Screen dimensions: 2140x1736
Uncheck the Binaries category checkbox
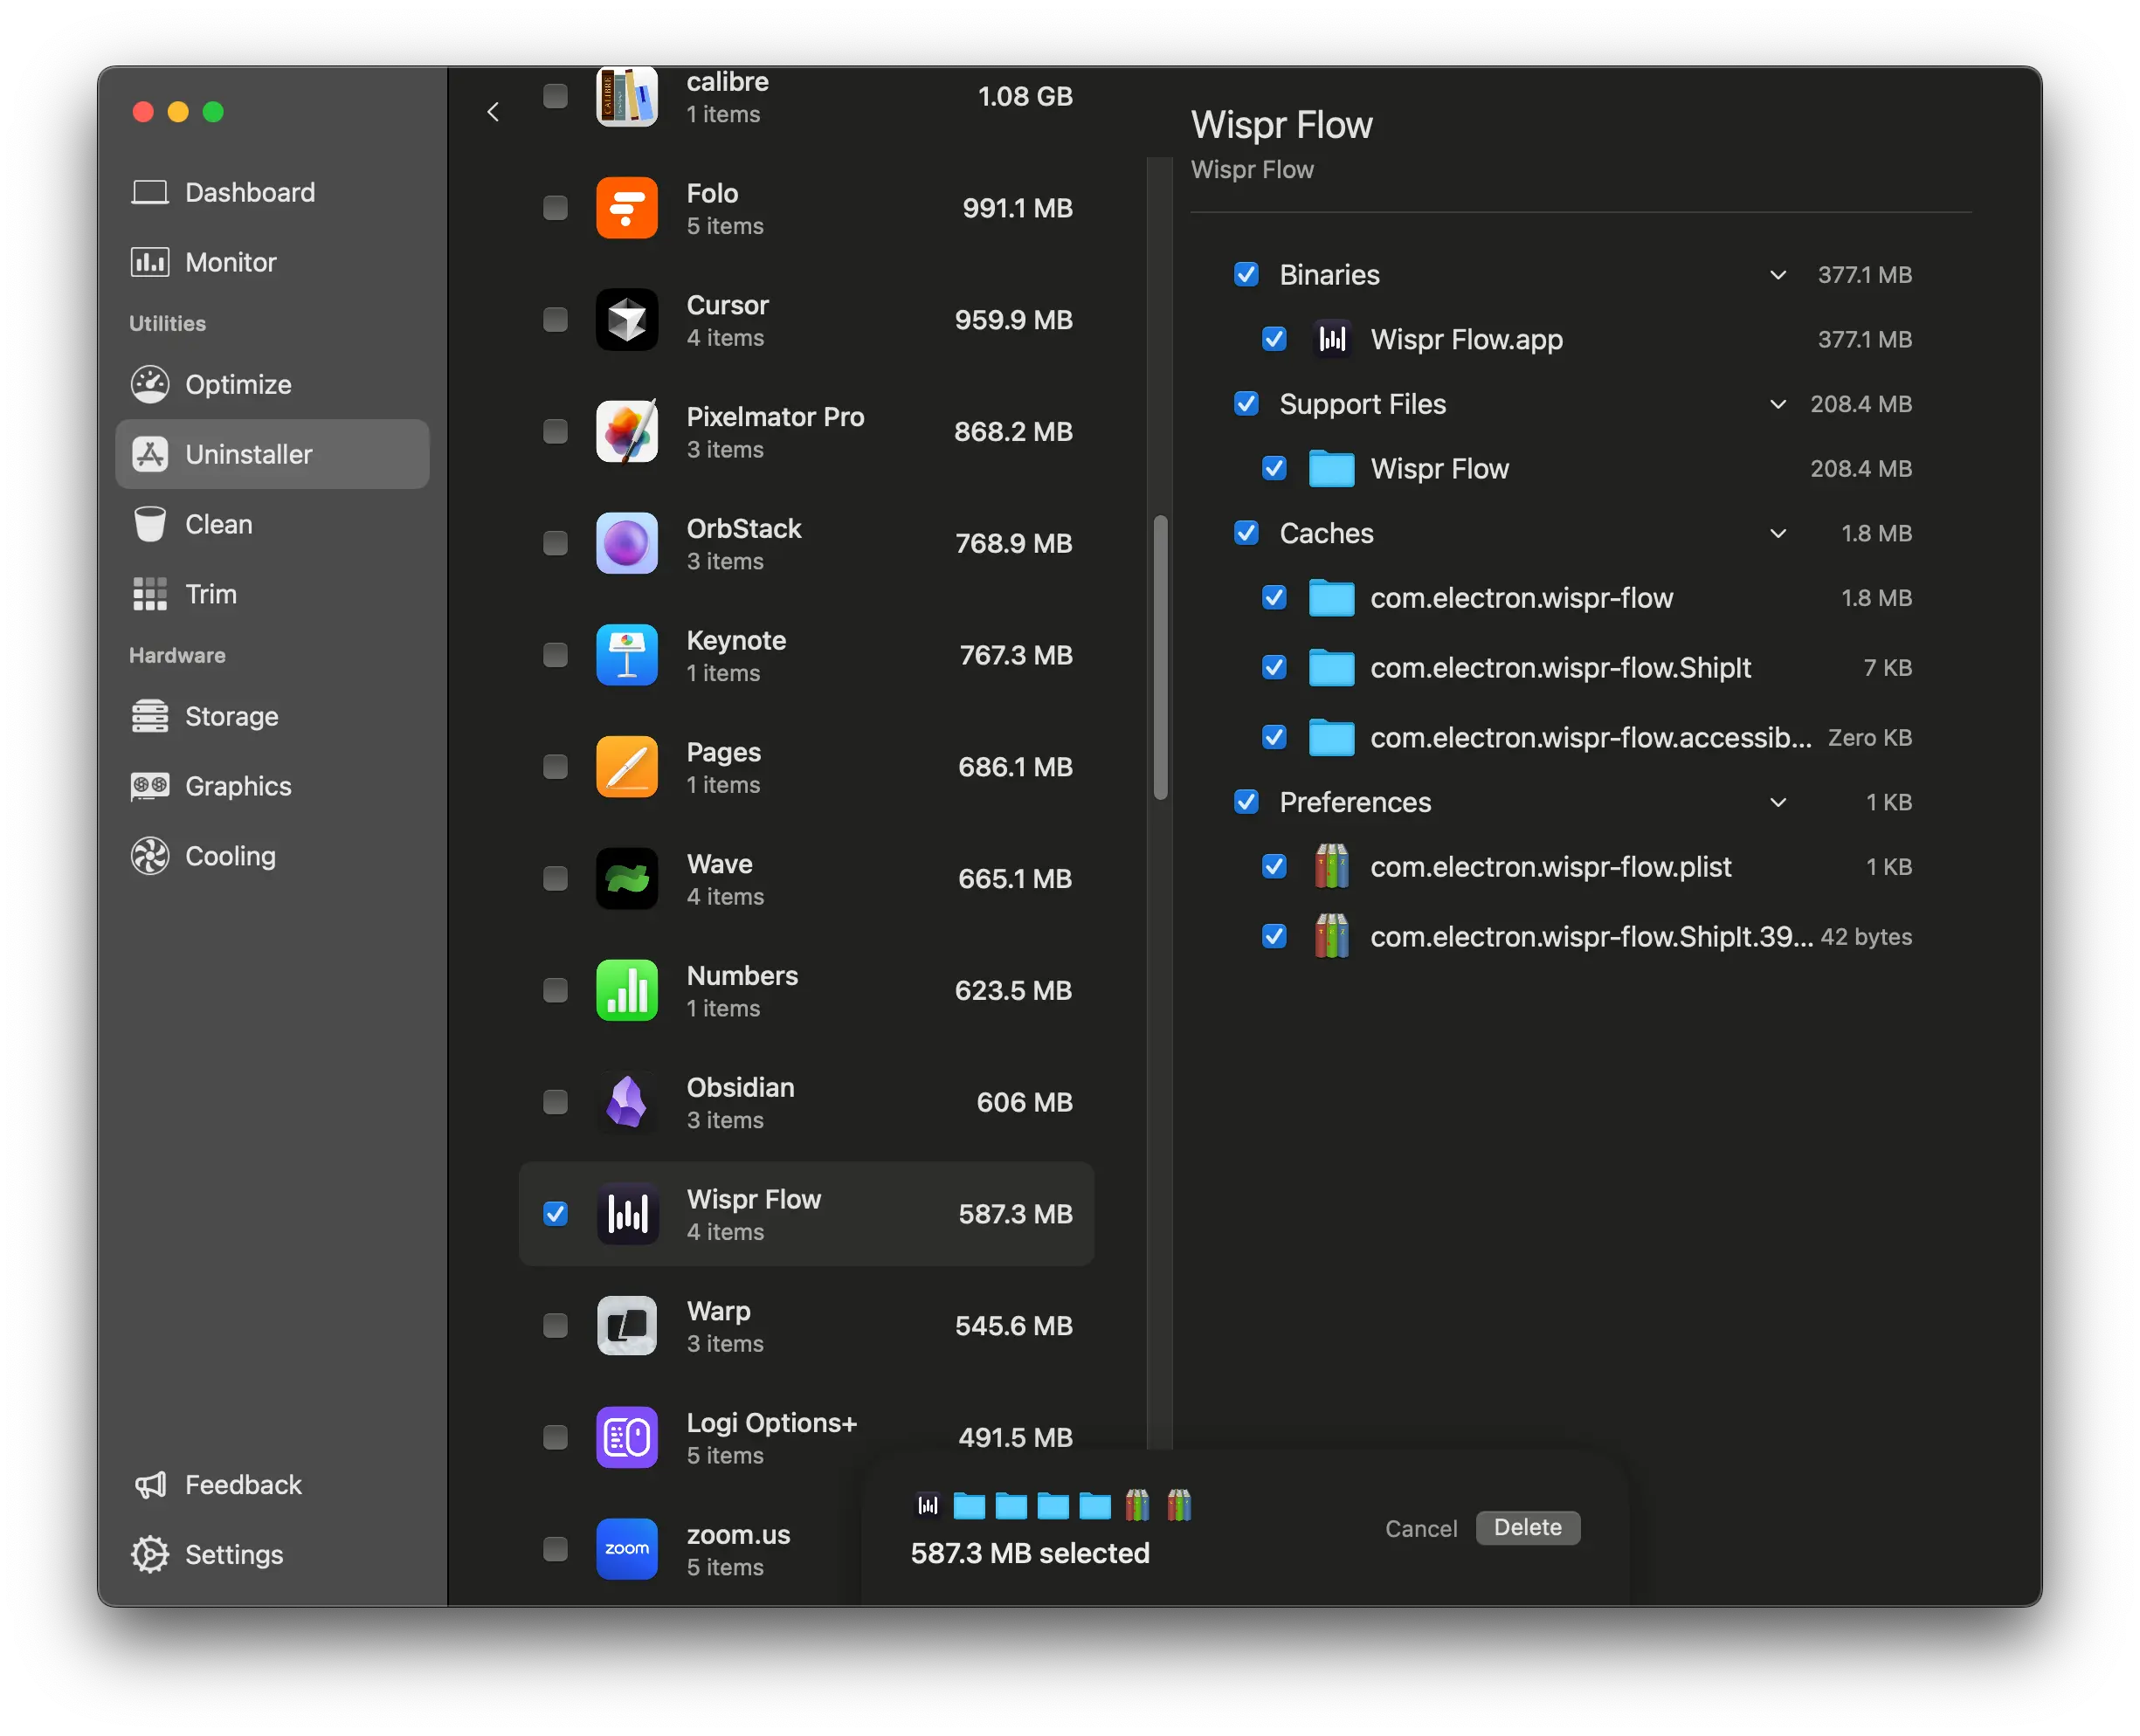click(1246, 275)
